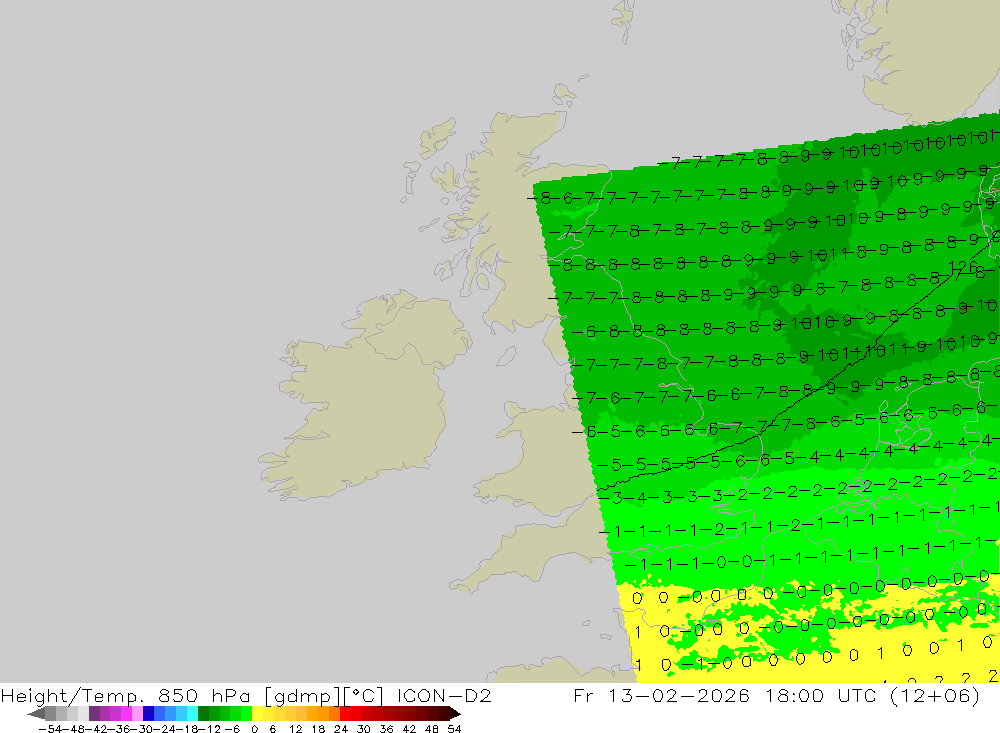Click the '[°C]' unit label in the title
The width and height of the screenshot is (1000, 733).
[x=364, y=695]
